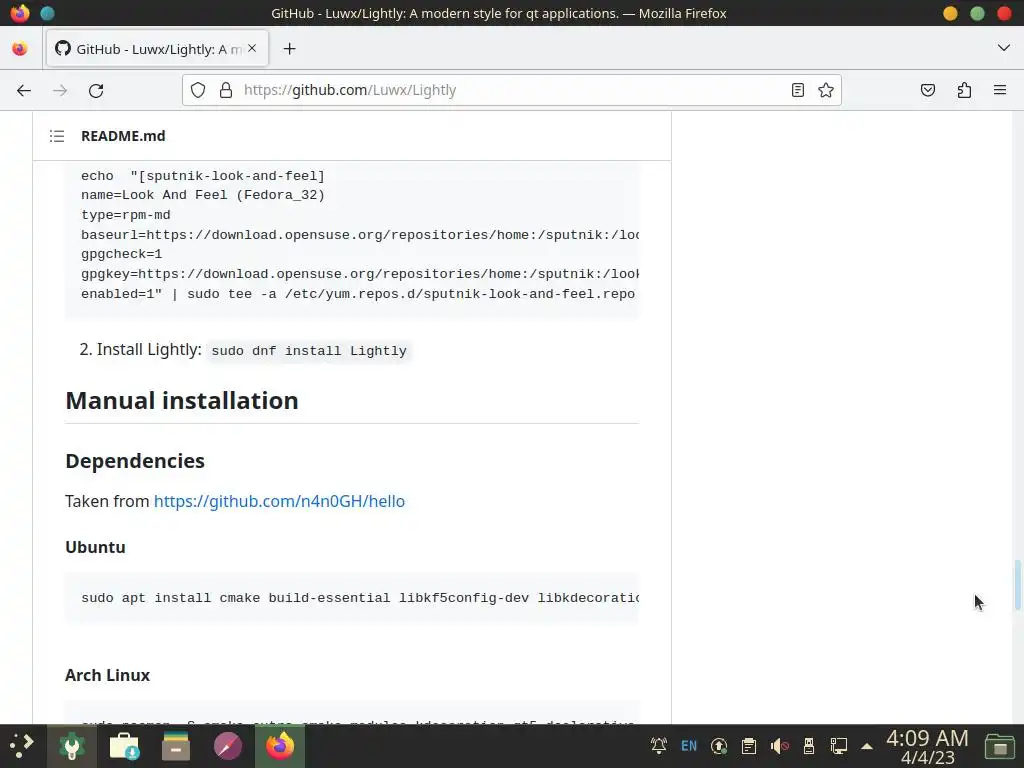Open removable USB devices tray icon

808,745
